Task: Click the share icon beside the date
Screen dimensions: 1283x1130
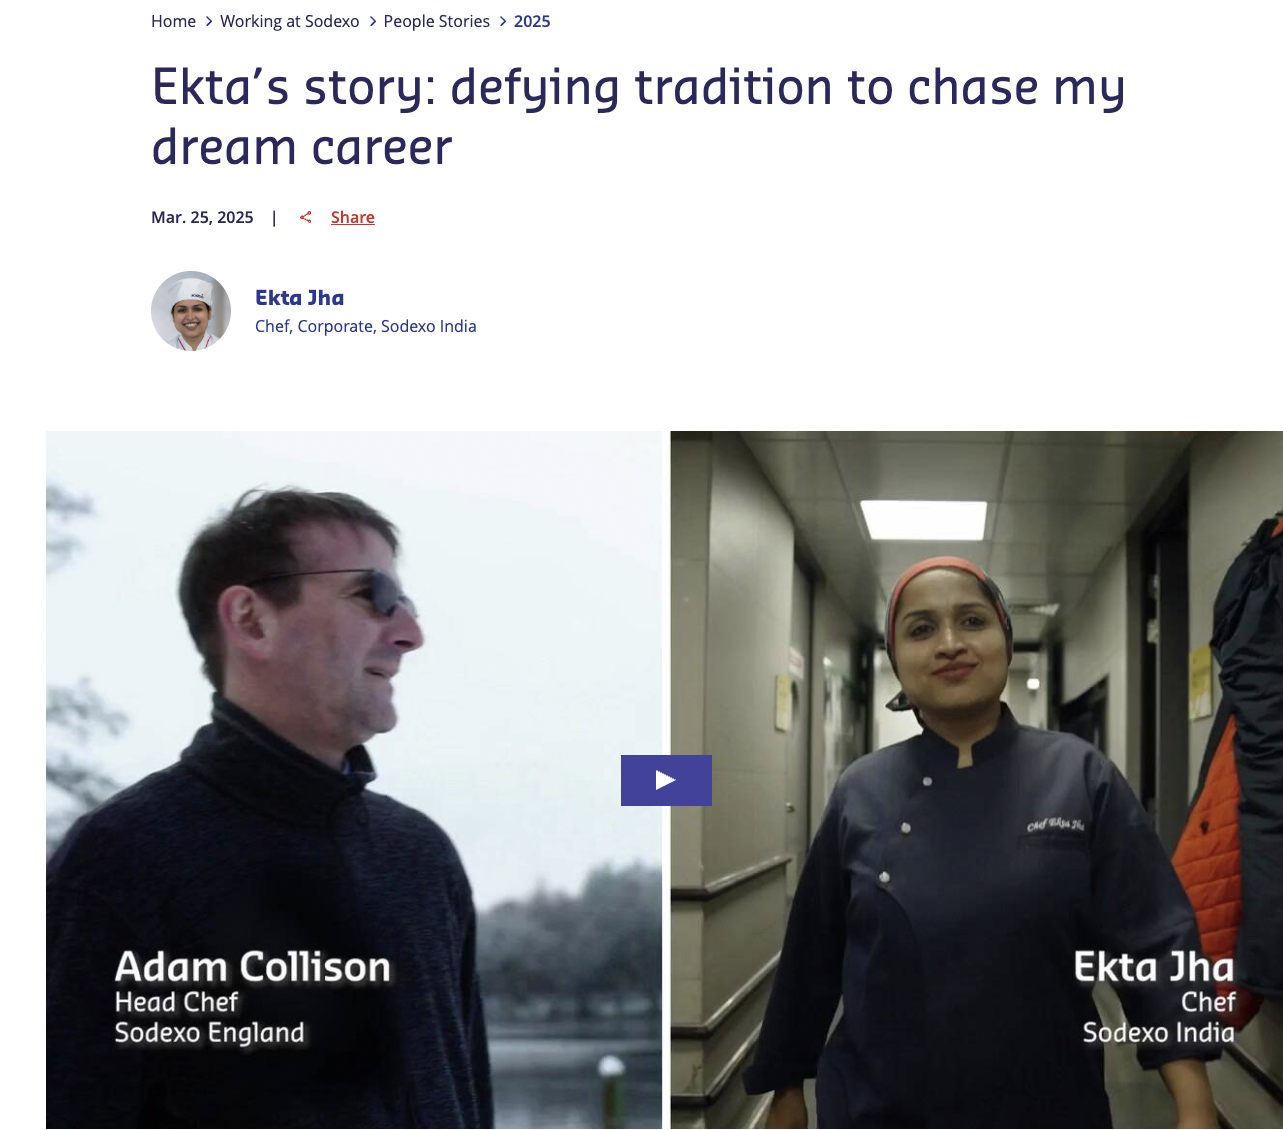Action: (306, 217)
